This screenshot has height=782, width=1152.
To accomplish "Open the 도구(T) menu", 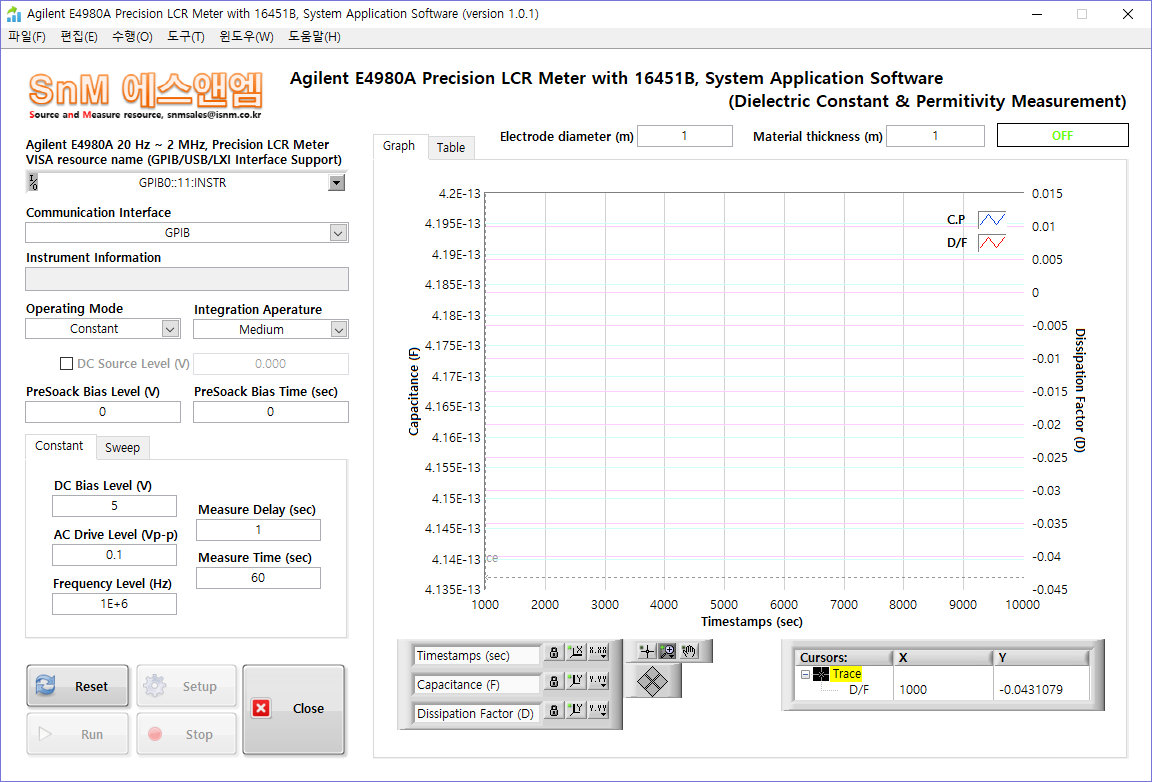I will [x=186, y=37].
